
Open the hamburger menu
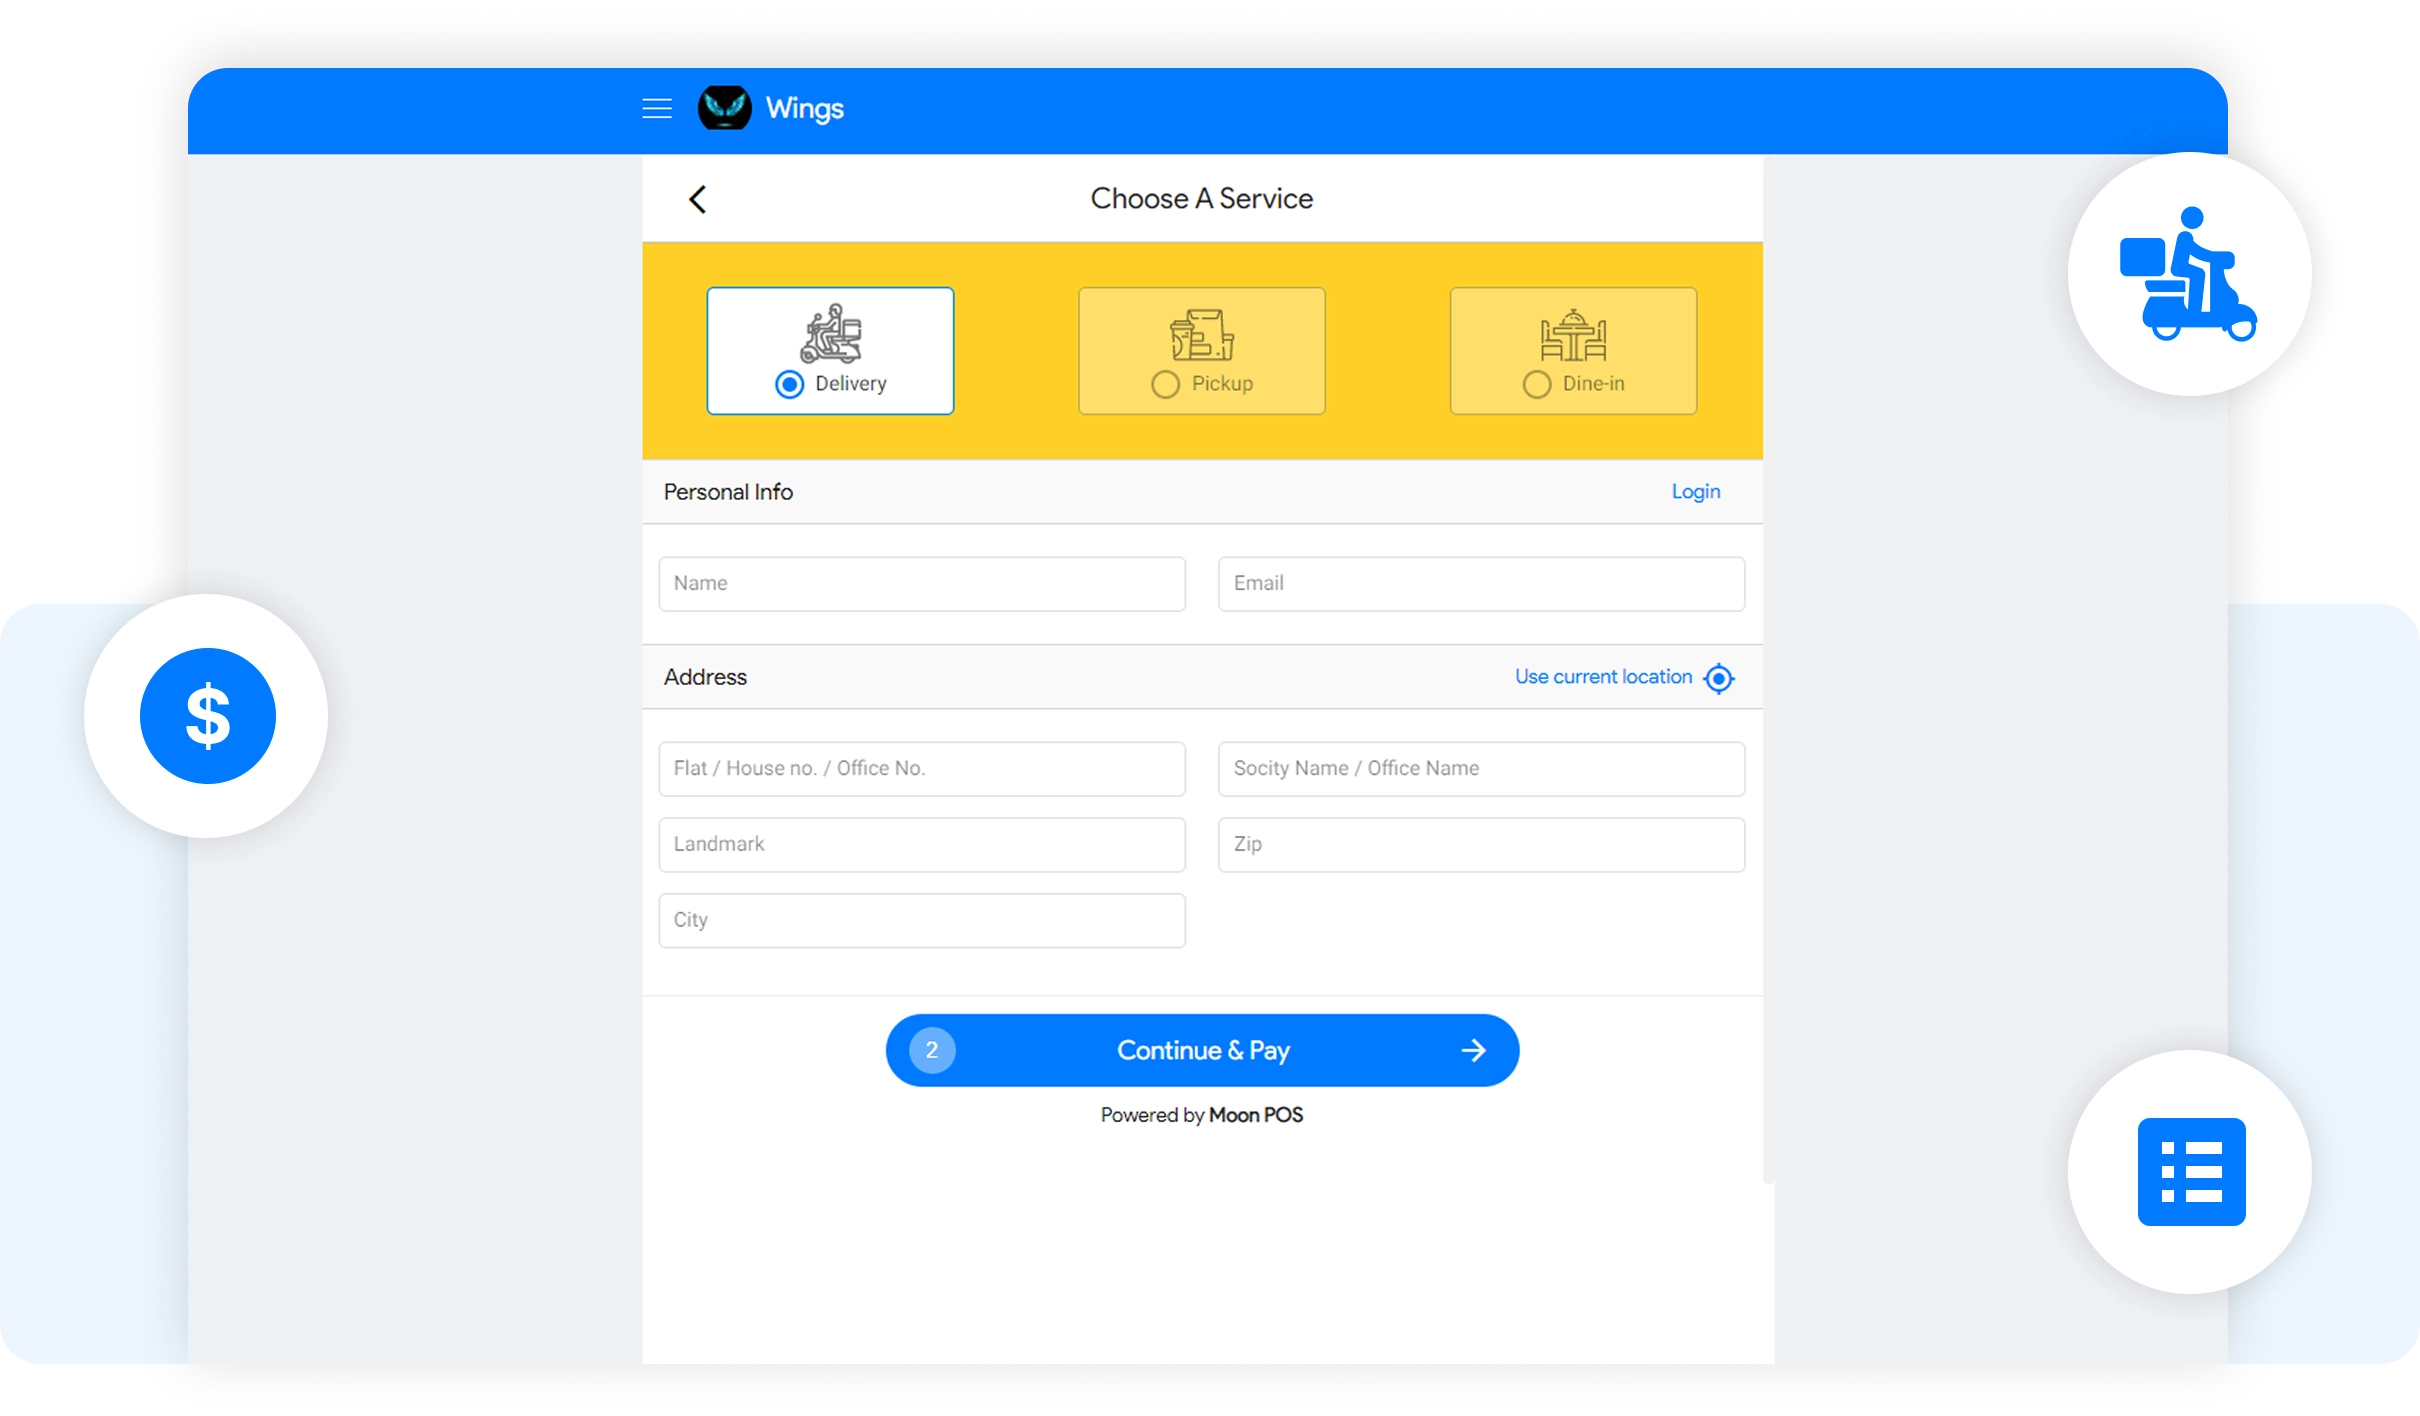[x=656, y=109]
